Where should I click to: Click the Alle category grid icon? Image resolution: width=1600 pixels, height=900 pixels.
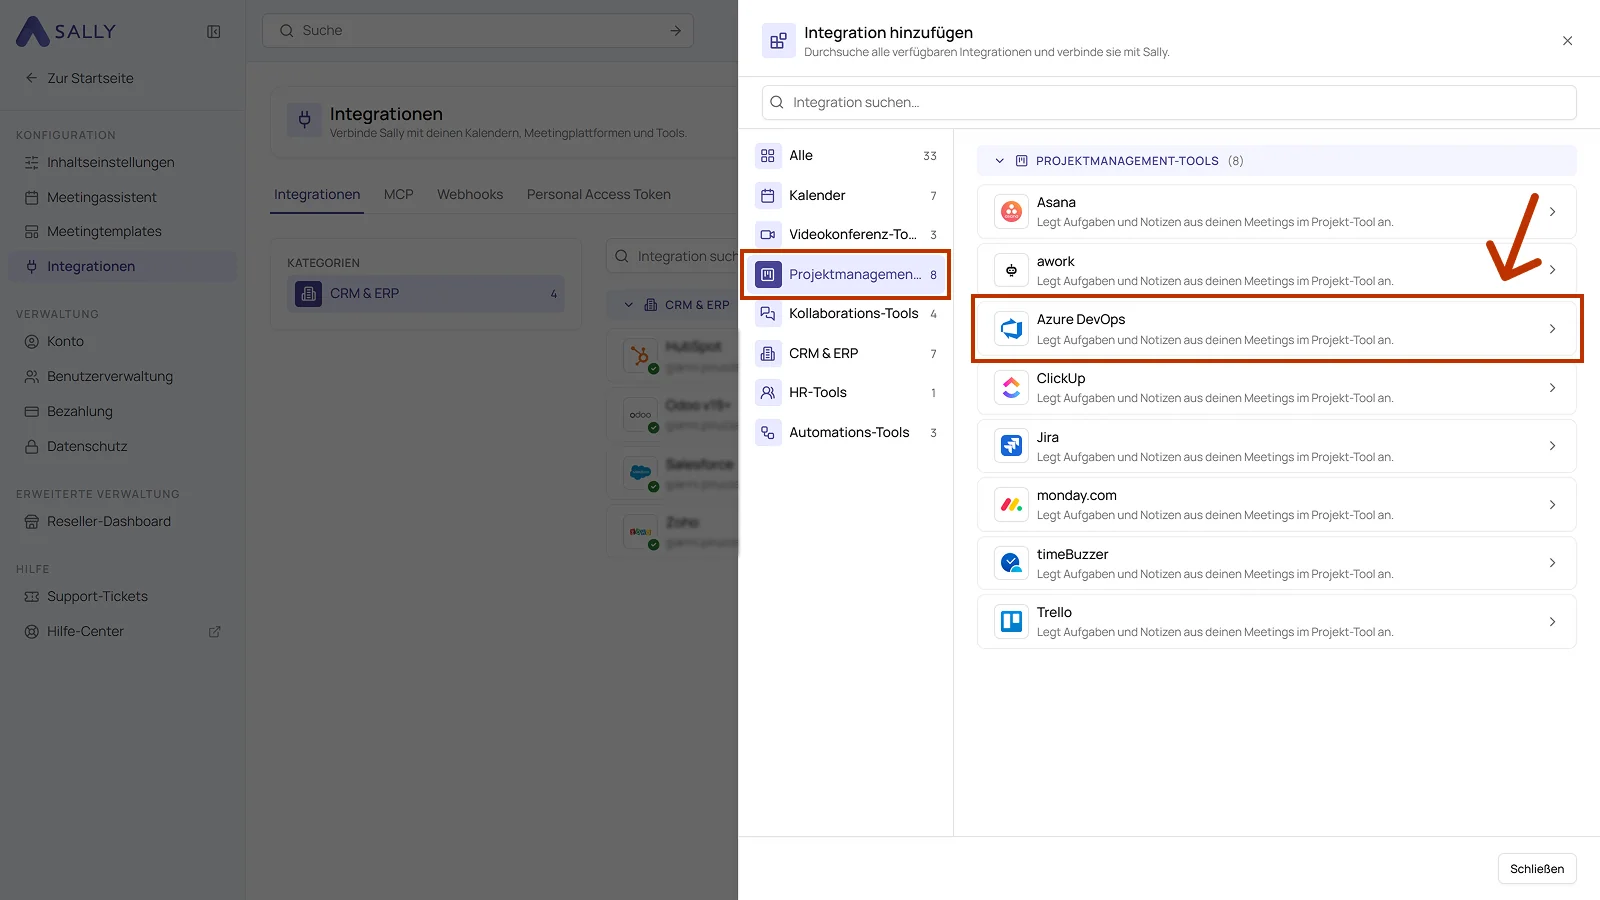pyautogui.click(x=768, y=156)
